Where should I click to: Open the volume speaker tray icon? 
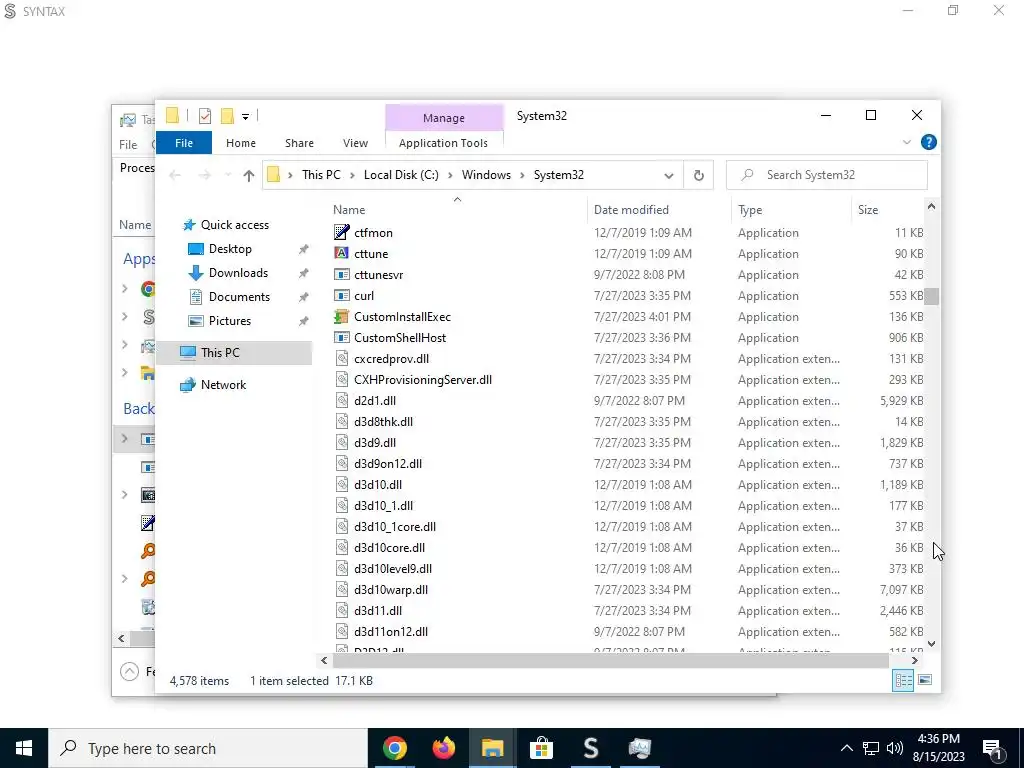(895, 748)
